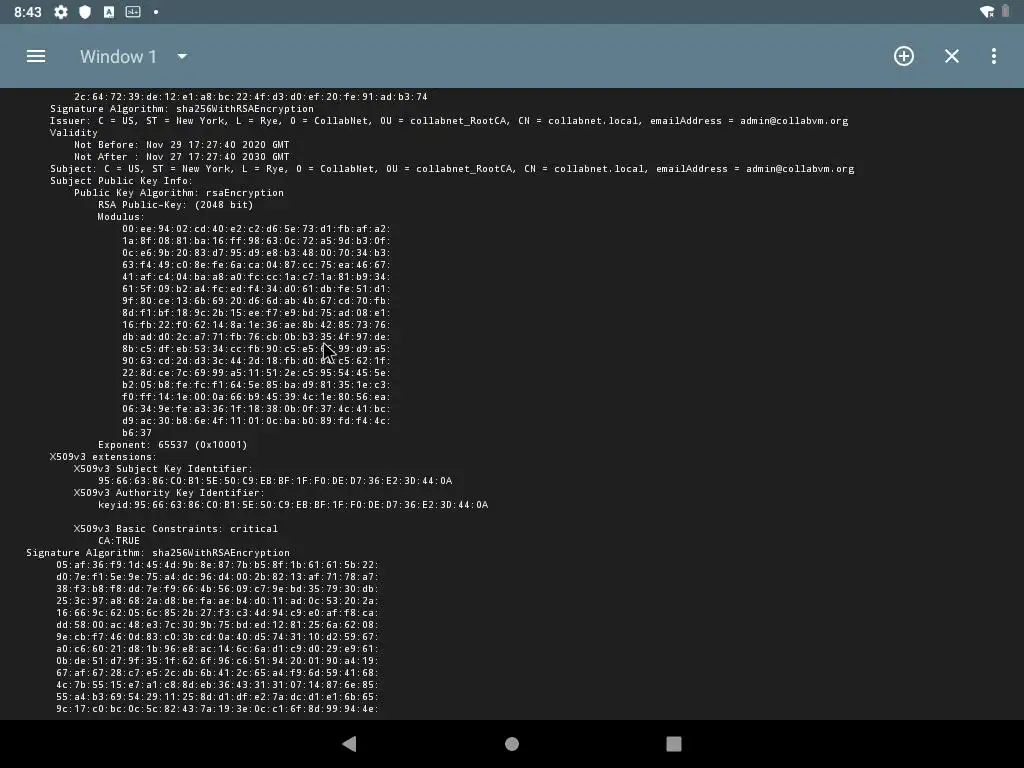This screenshot has height=768, width=1024.
Task: Click the clock time 8:43
Action: [27, 12]
